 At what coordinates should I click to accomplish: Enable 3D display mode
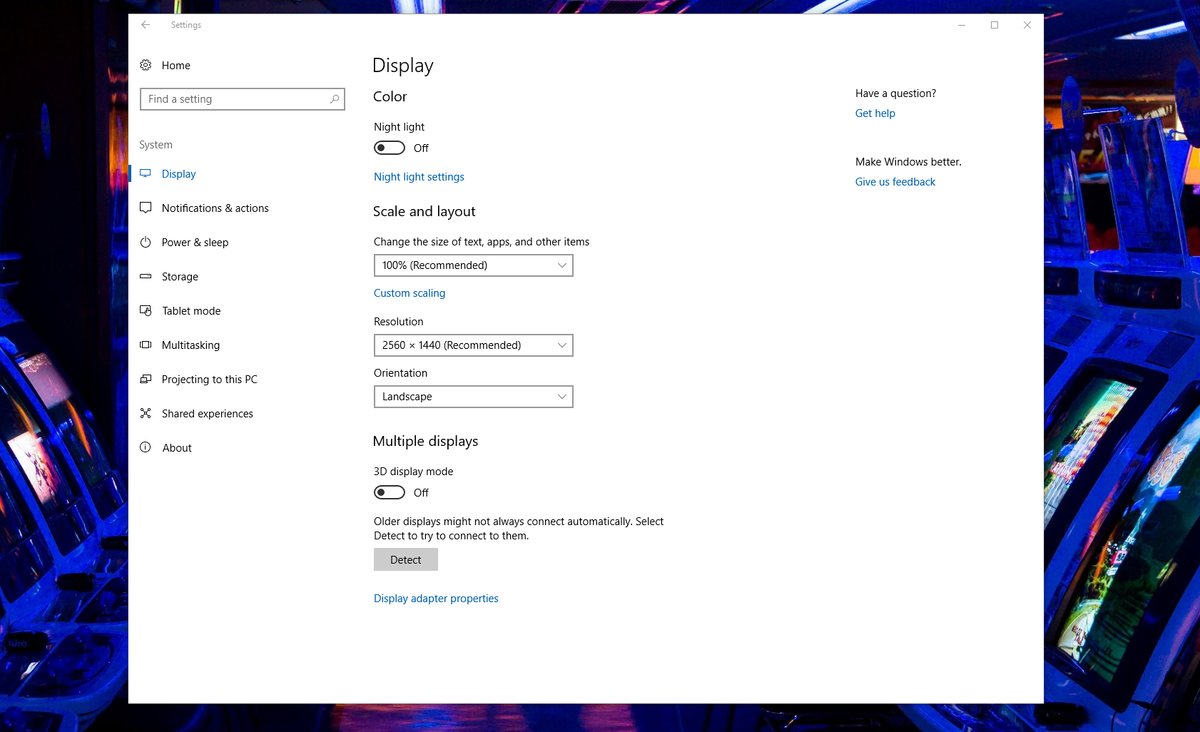pyautogui.click(x=389, y=492)
